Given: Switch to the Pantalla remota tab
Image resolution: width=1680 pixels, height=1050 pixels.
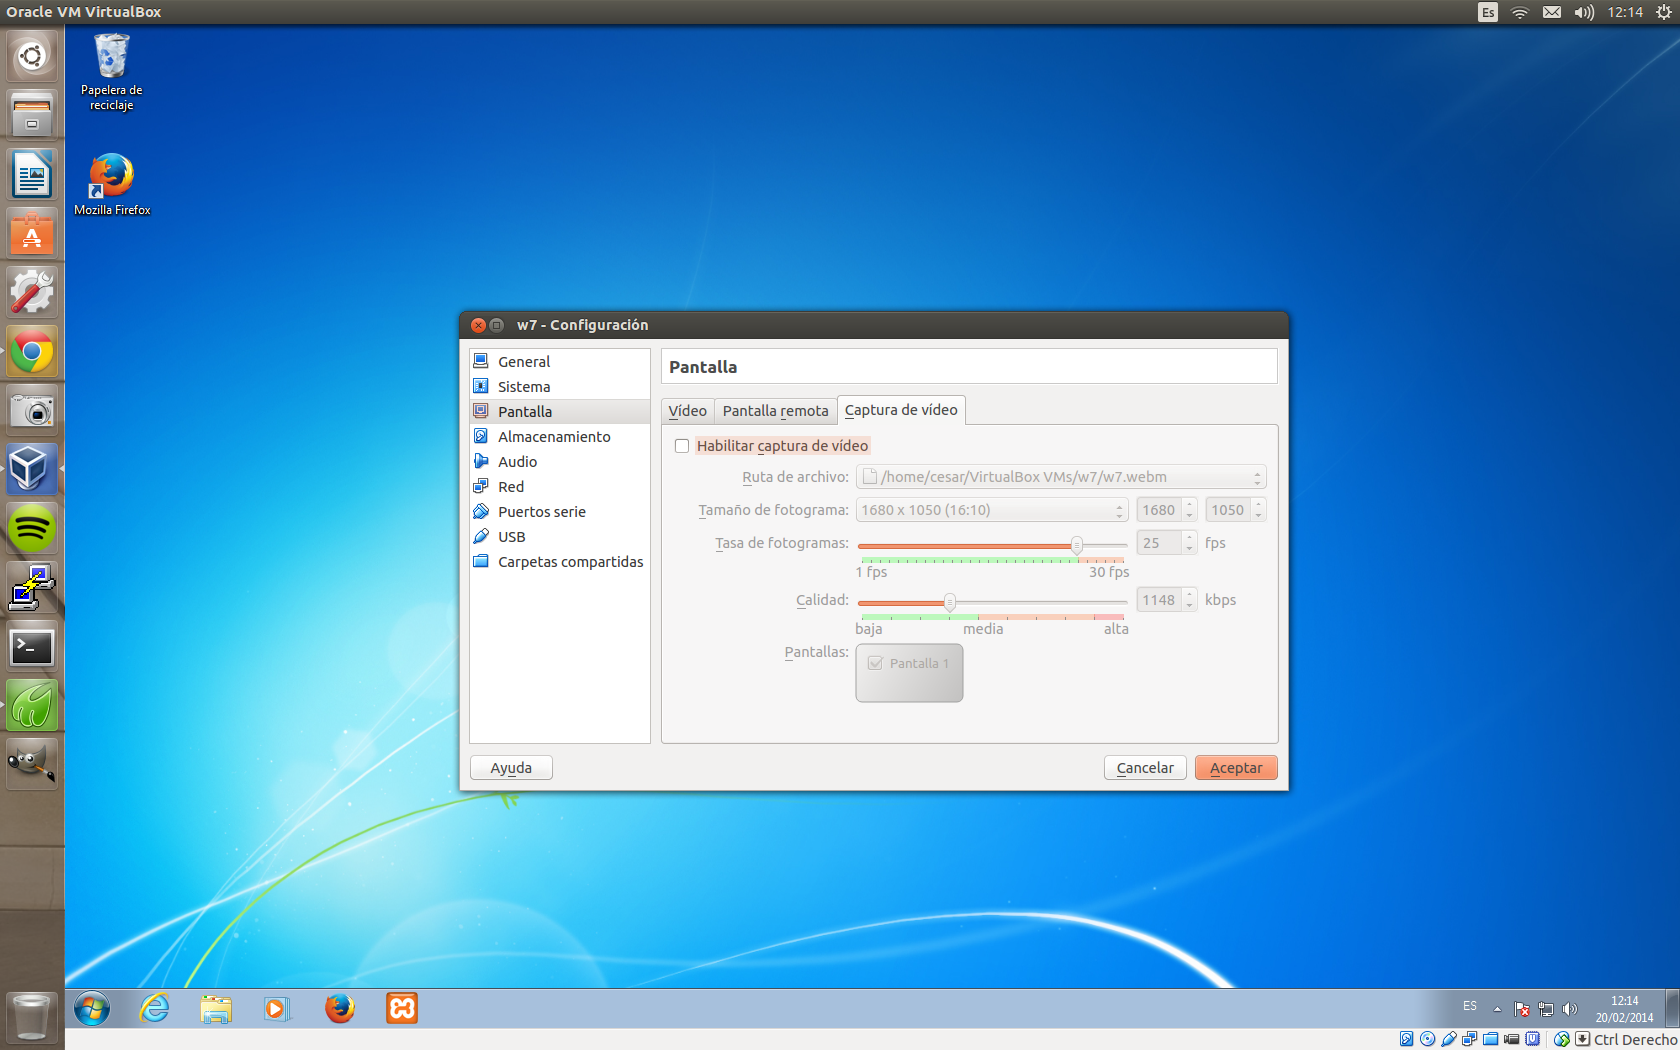Looking at the screenshot, I should pyautogui.click(x=775, y=411).
